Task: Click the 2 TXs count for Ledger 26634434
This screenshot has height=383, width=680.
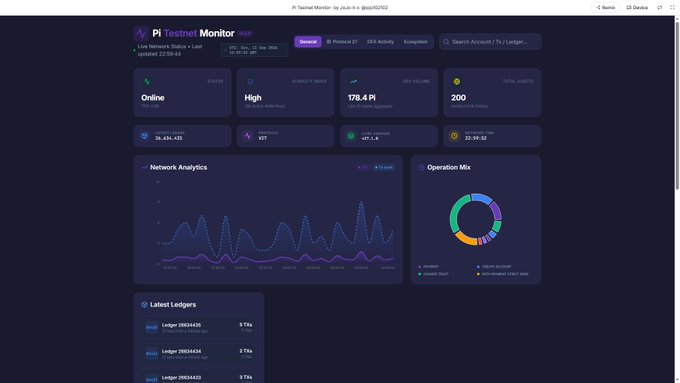Action: (x=246, y=351)
